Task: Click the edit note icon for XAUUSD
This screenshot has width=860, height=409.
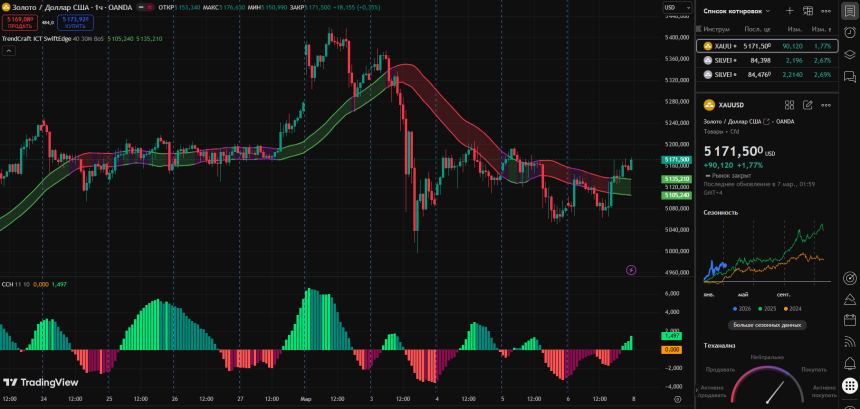Action: coord(807,104)
